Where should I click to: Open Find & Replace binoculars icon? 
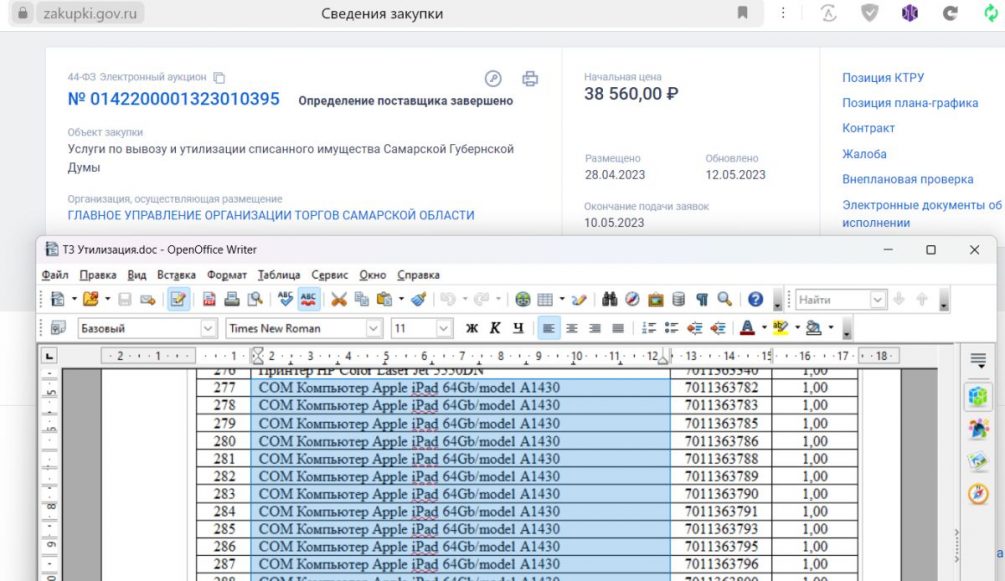tap(609, 299)
